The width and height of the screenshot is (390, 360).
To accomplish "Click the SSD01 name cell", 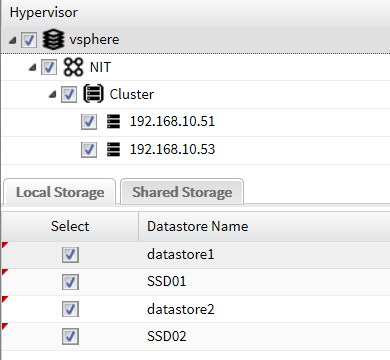I will [264, 282].
